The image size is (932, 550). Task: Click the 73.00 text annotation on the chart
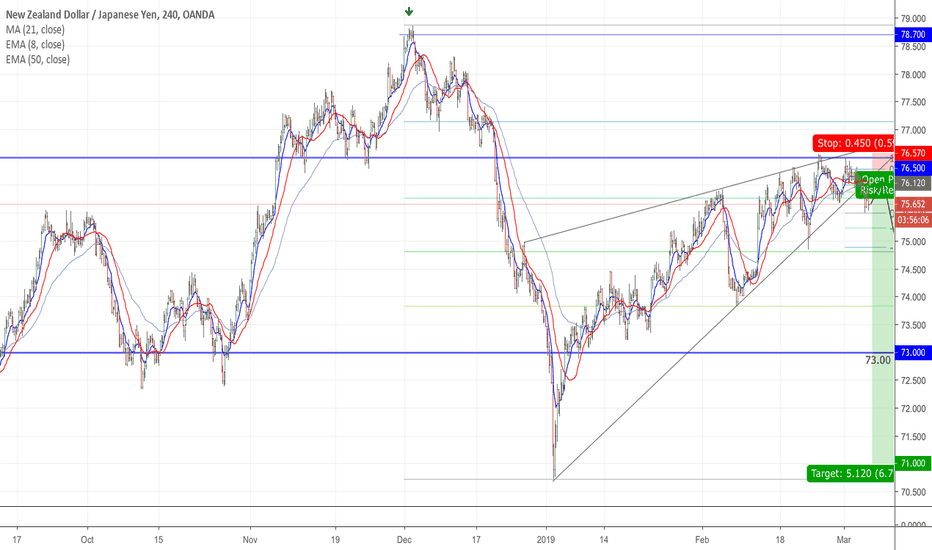coord(878,360)
